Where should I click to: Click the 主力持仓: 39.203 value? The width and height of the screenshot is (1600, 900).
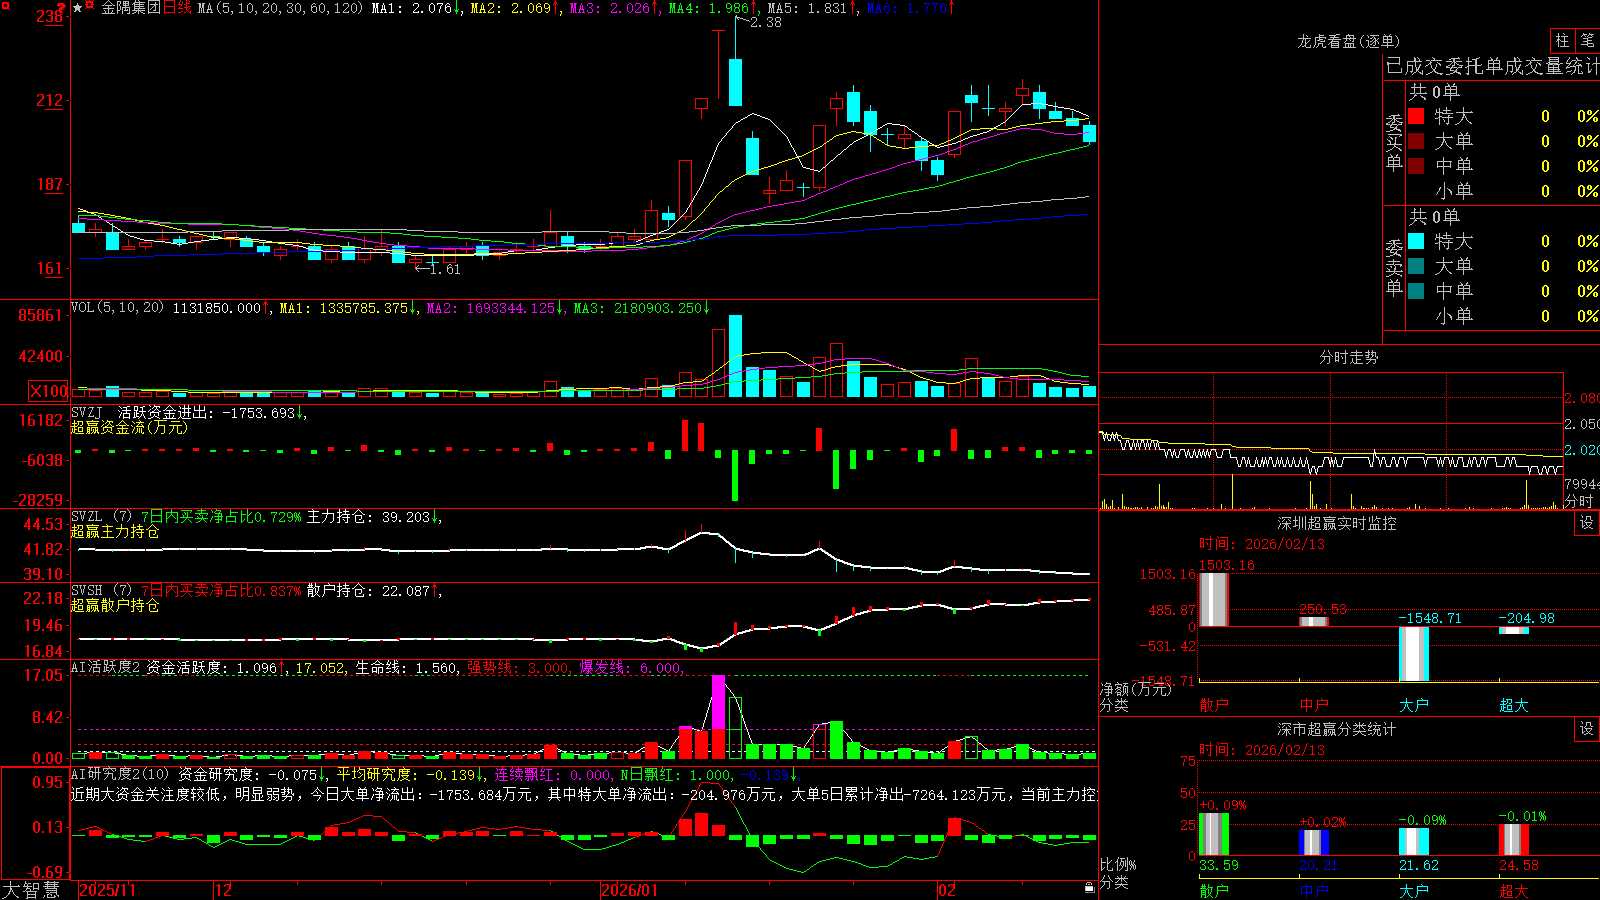point(369,517)
